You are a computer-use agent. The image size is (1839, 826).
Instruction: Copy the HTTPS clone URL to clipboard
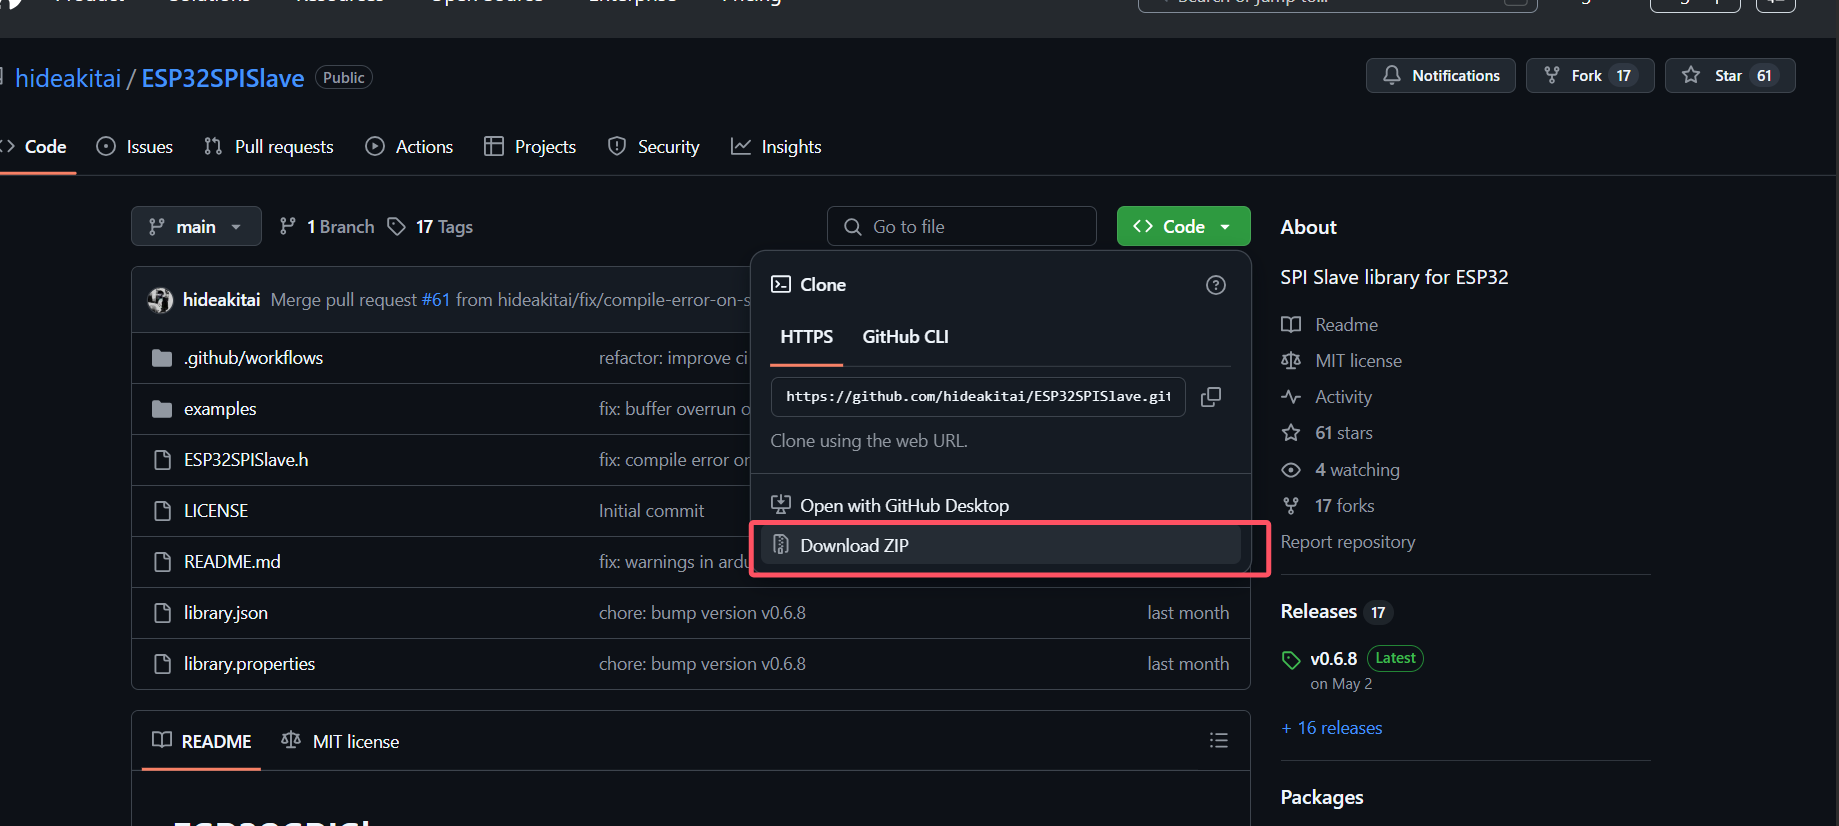[x=1210, y=397]
